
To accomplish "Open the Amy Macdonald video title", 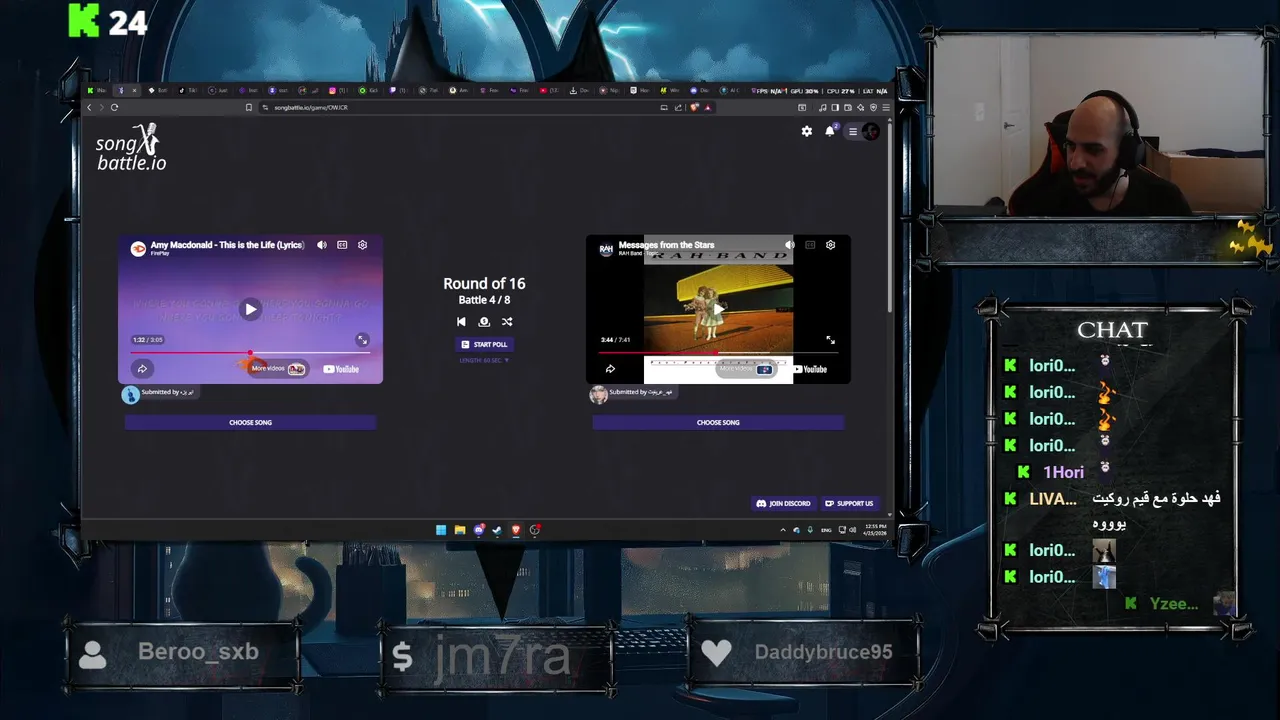I will pyautogui.click(x=227, y=245).
